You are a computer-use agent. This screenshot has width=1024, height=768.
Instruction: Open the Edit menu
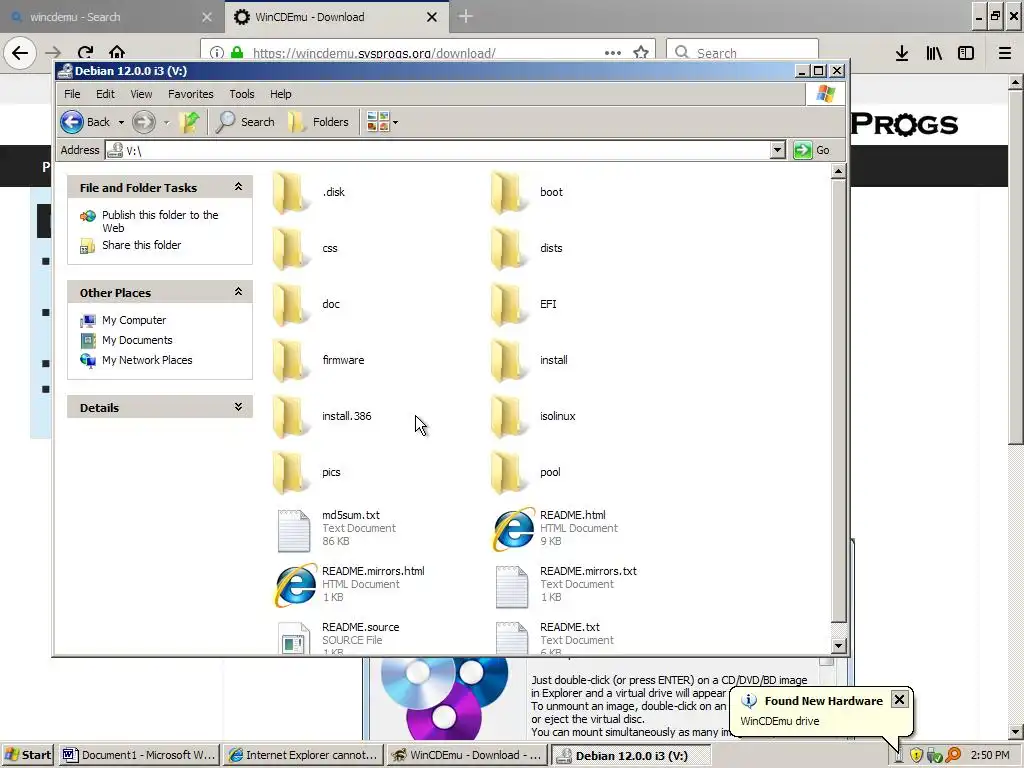coord(105,94)
